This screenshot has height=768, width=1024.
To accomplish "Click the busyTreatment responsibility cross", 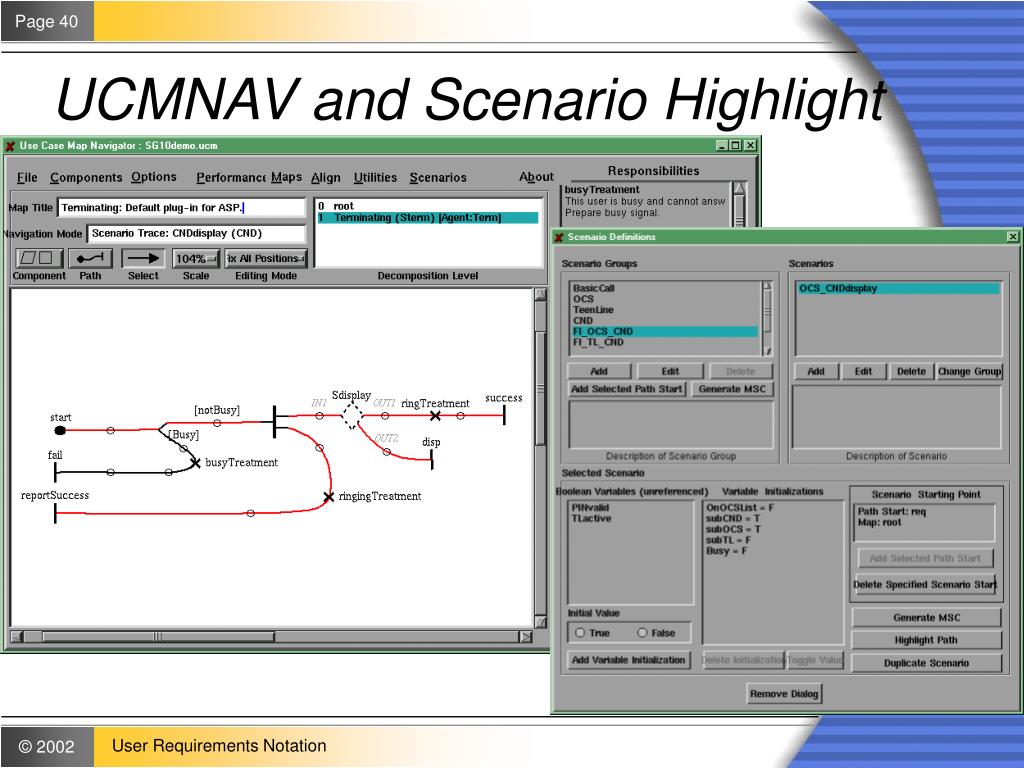I will tap(195, 462).
